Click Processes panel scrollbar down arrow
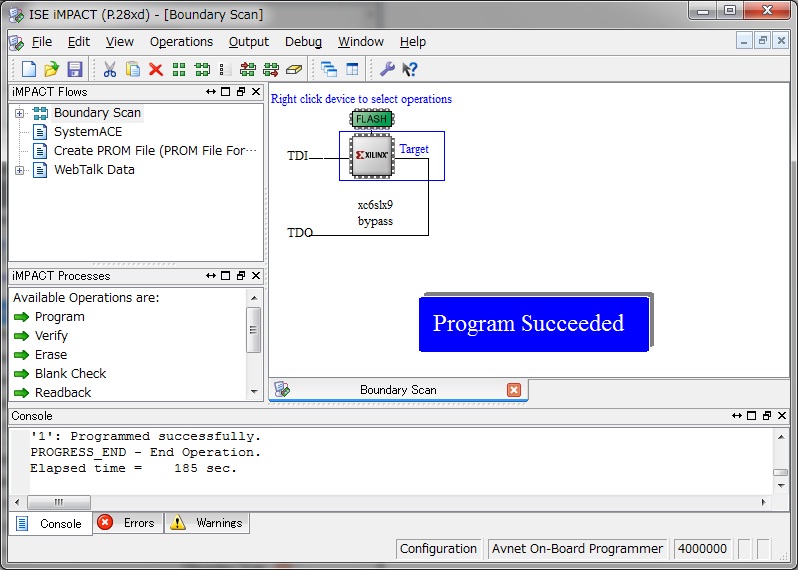The image size is (798, 570). click(254, 392)
